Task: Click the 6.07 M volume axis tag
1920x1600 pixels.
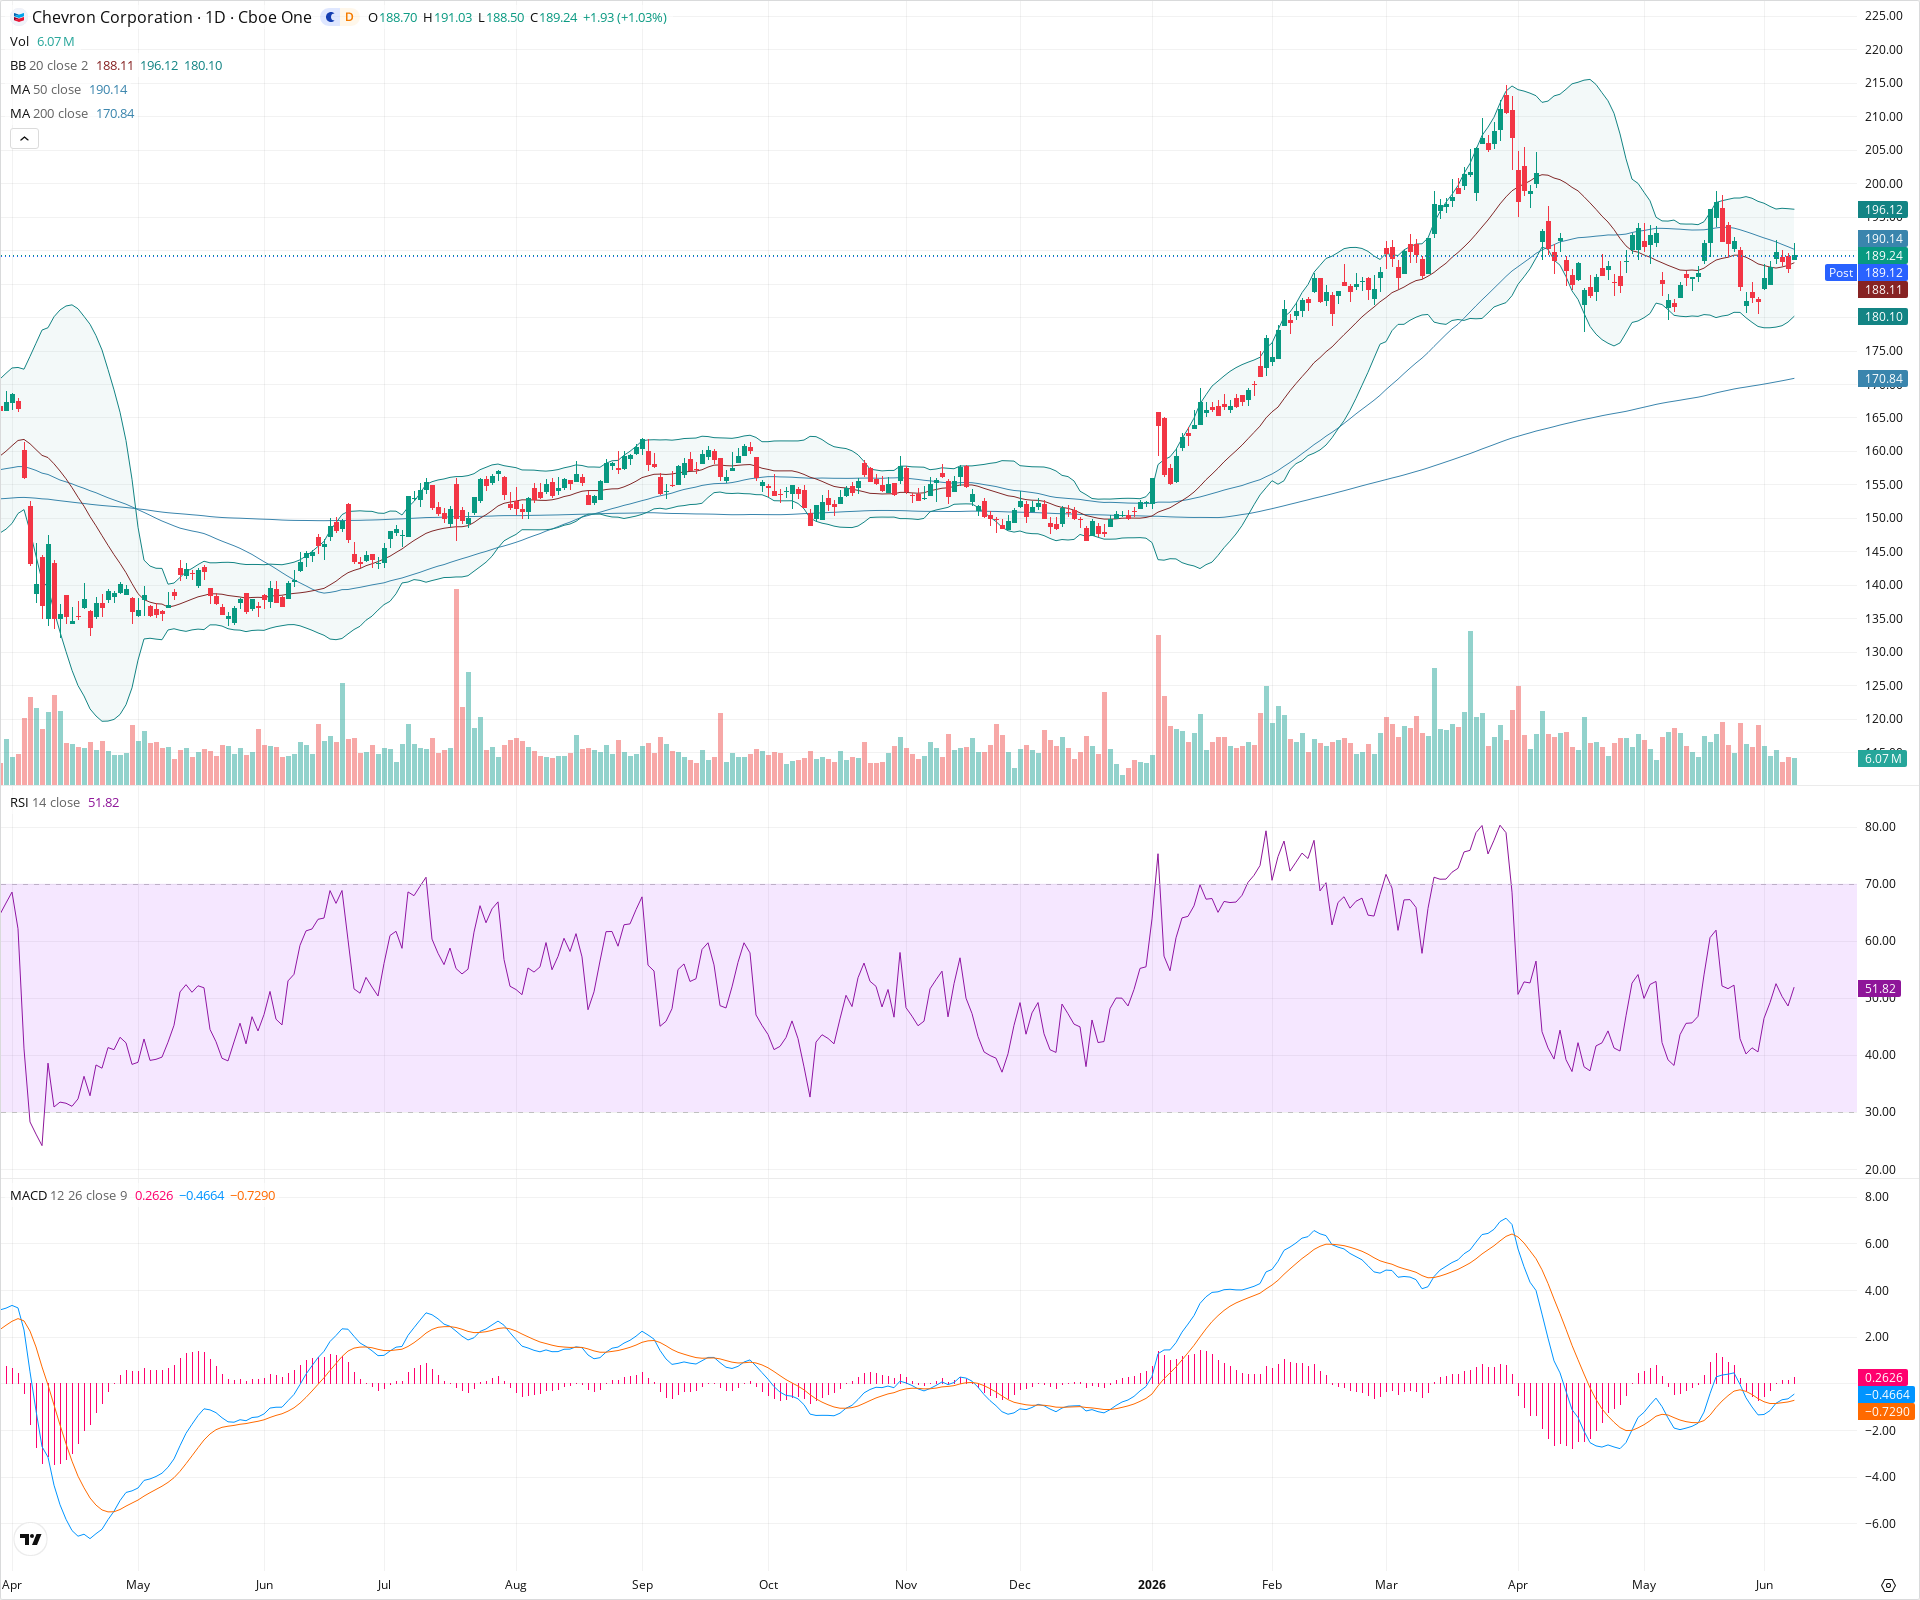Action: (x=1883, y=758)
